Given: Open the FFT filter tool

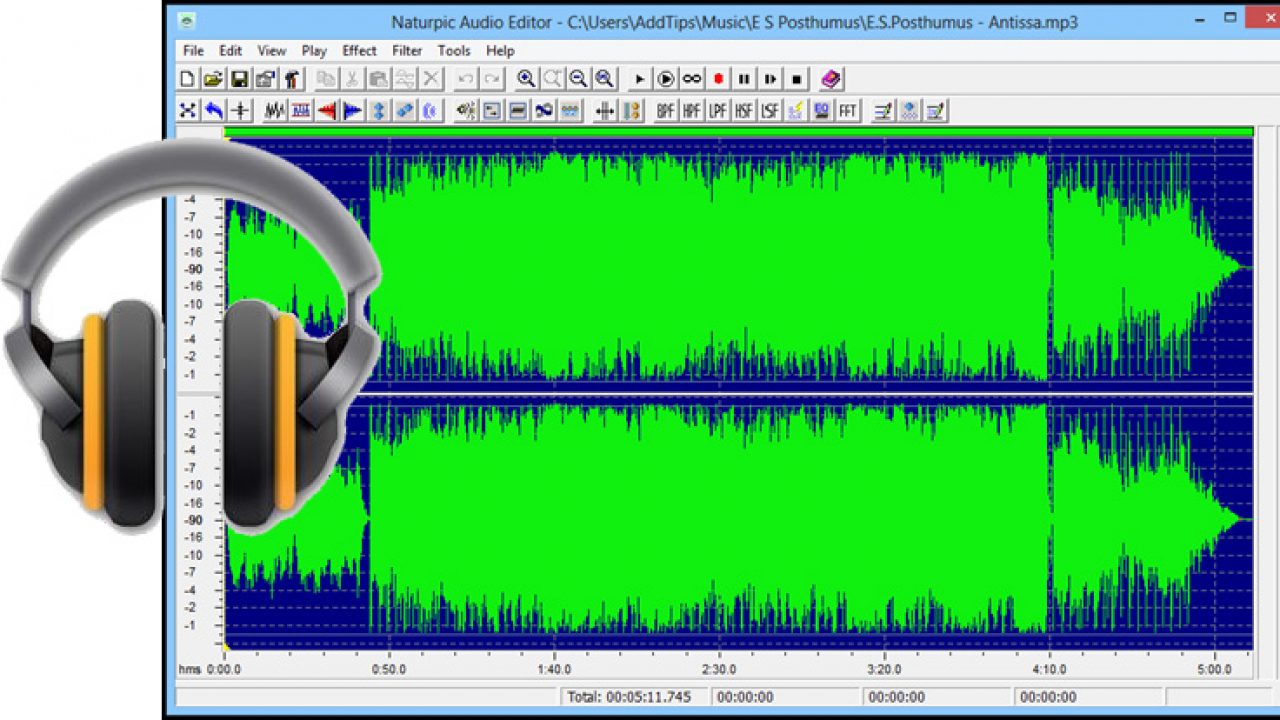Looking at the screenshot, I should coord(848,111).
